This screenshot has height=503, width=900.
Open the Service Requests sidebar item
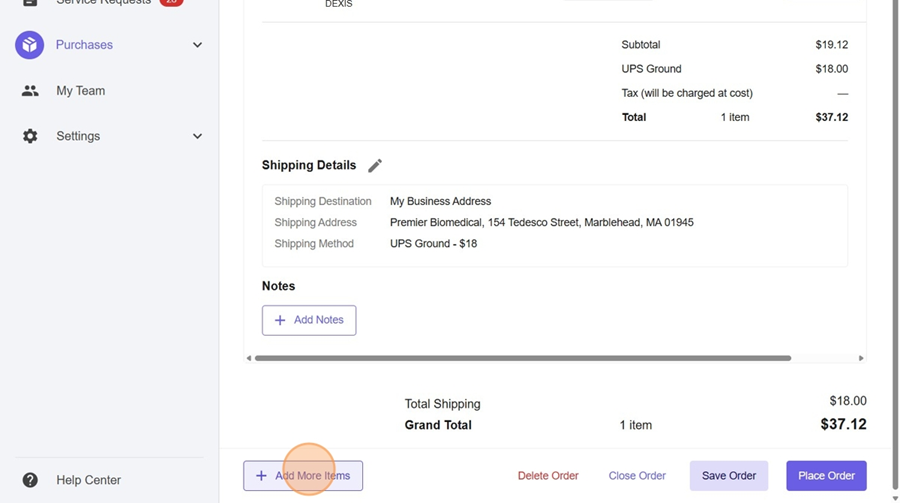click(103, 3)
